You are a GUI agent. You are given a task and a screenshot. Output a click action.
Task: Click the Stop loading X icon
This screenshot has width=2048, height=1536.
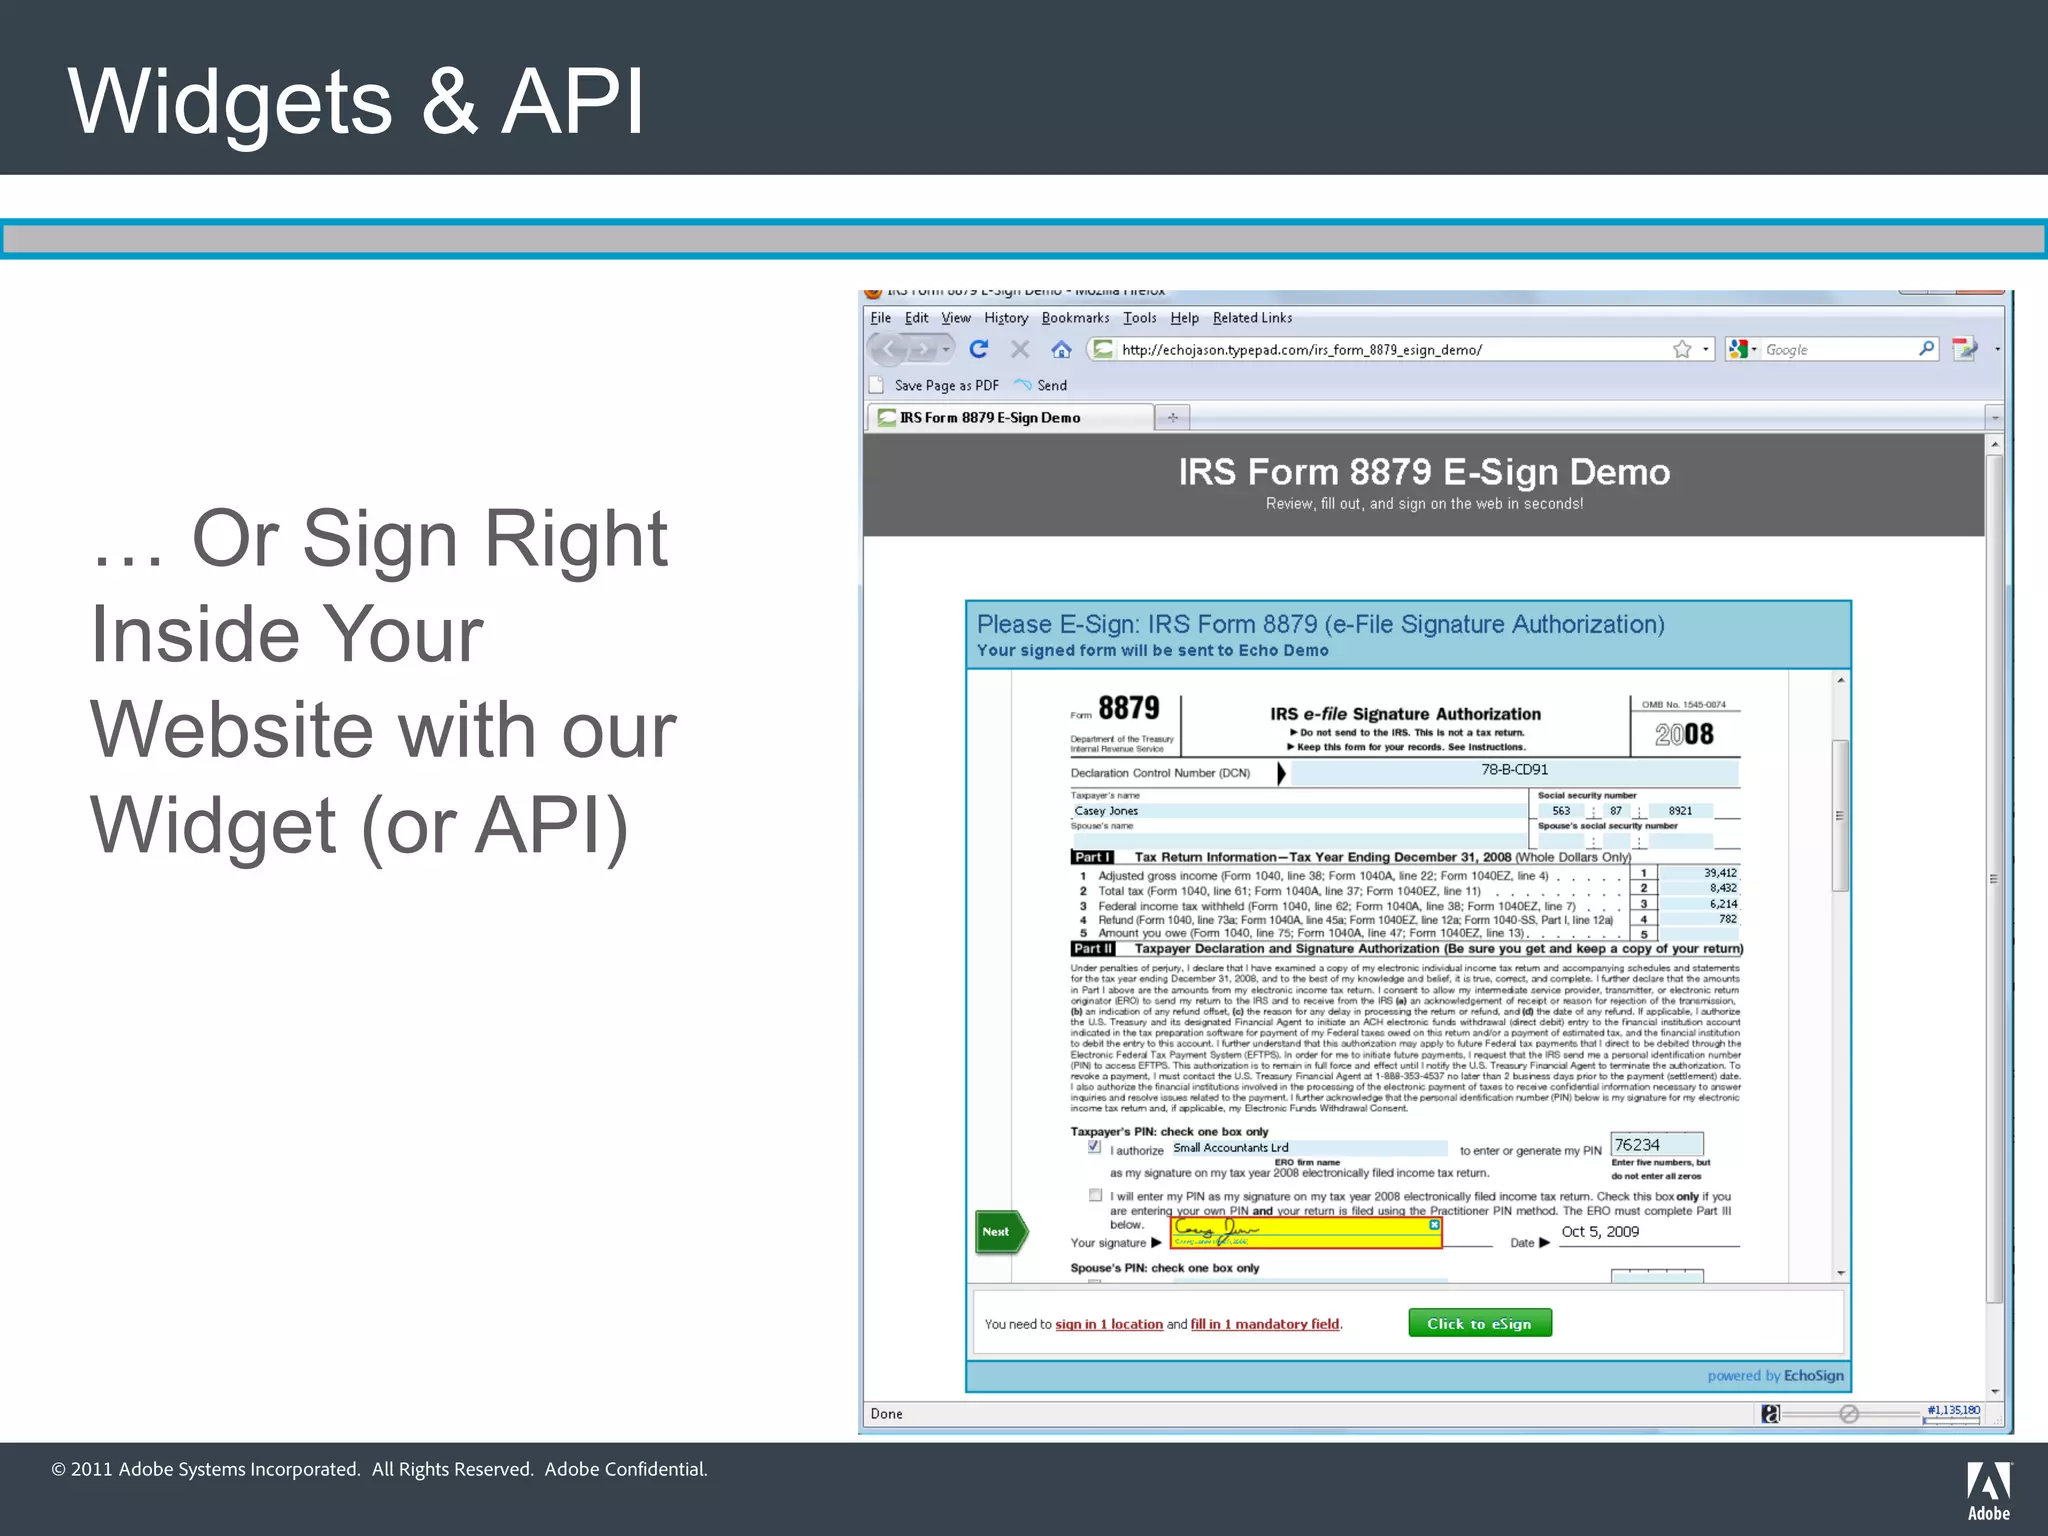(1020, 349)
